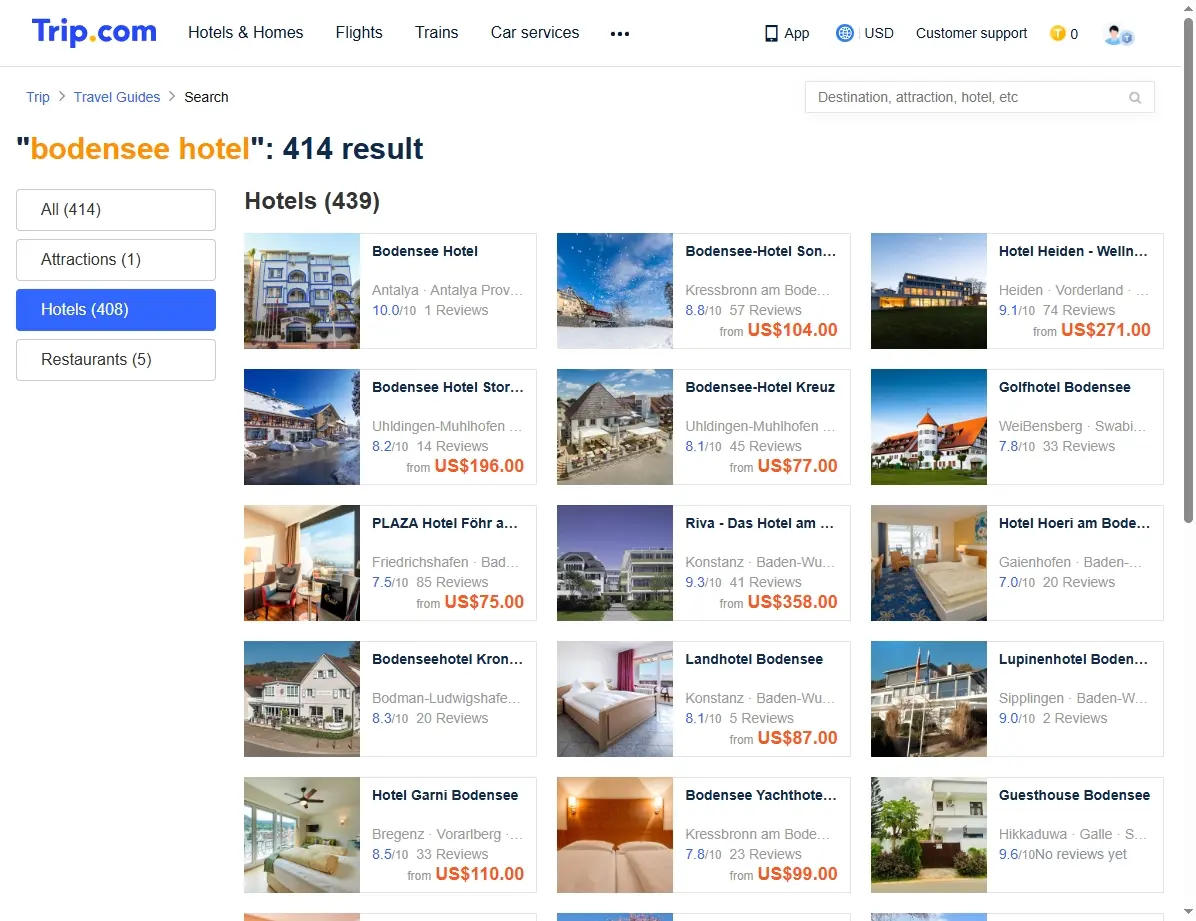Click "41 Reviews" on Riva hotel

pyautogui.click(x=765, y=582)
